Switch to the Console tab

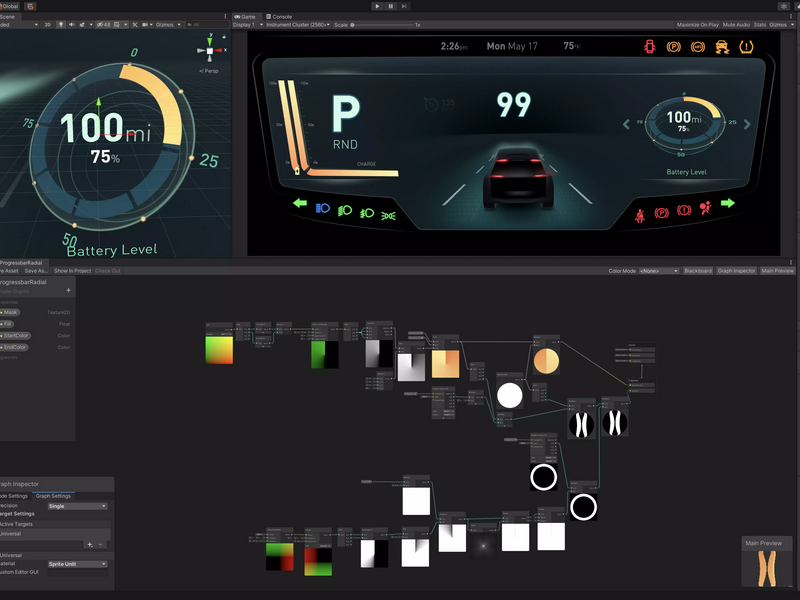pos(279,16)
